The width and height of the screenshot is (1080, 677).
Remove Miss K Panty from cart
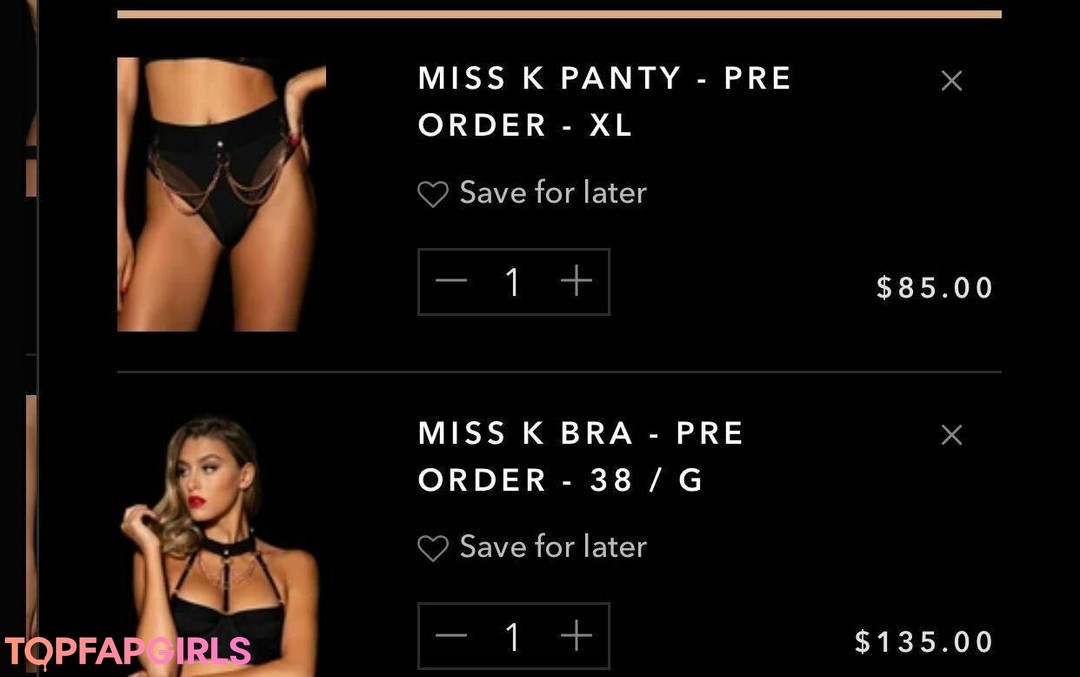(951, 81)
